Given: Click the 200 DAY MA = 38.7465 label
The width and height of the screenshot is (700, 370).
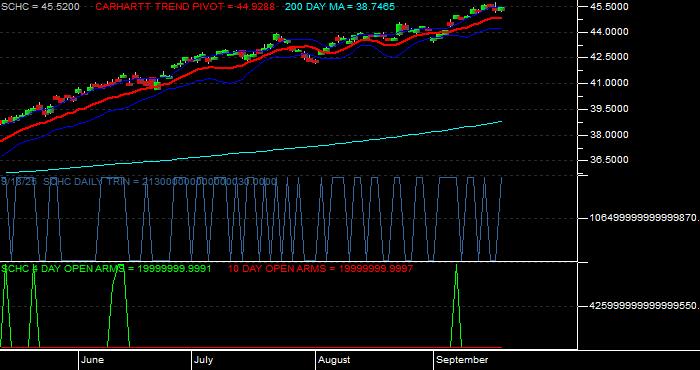Looking at the screenshot, I should (x=340, y=7).
